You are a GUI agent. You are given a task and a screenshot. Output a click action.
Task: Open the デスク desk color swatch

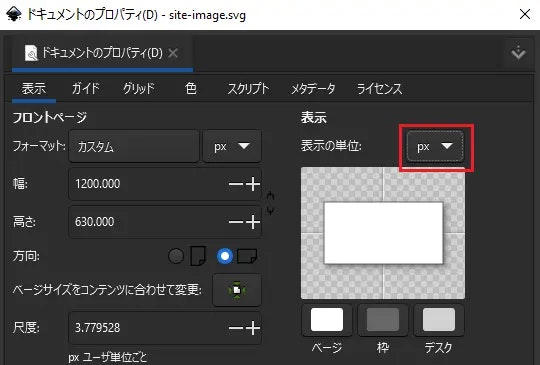point(439,320)
